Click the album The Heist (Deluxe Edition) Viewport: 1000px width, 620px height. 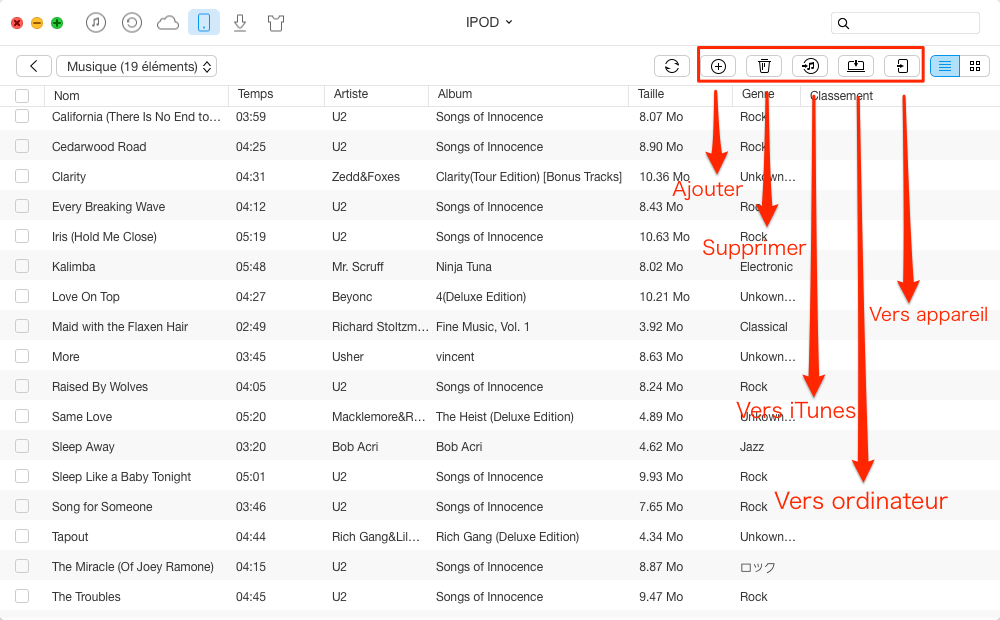(x=504, y=417)
